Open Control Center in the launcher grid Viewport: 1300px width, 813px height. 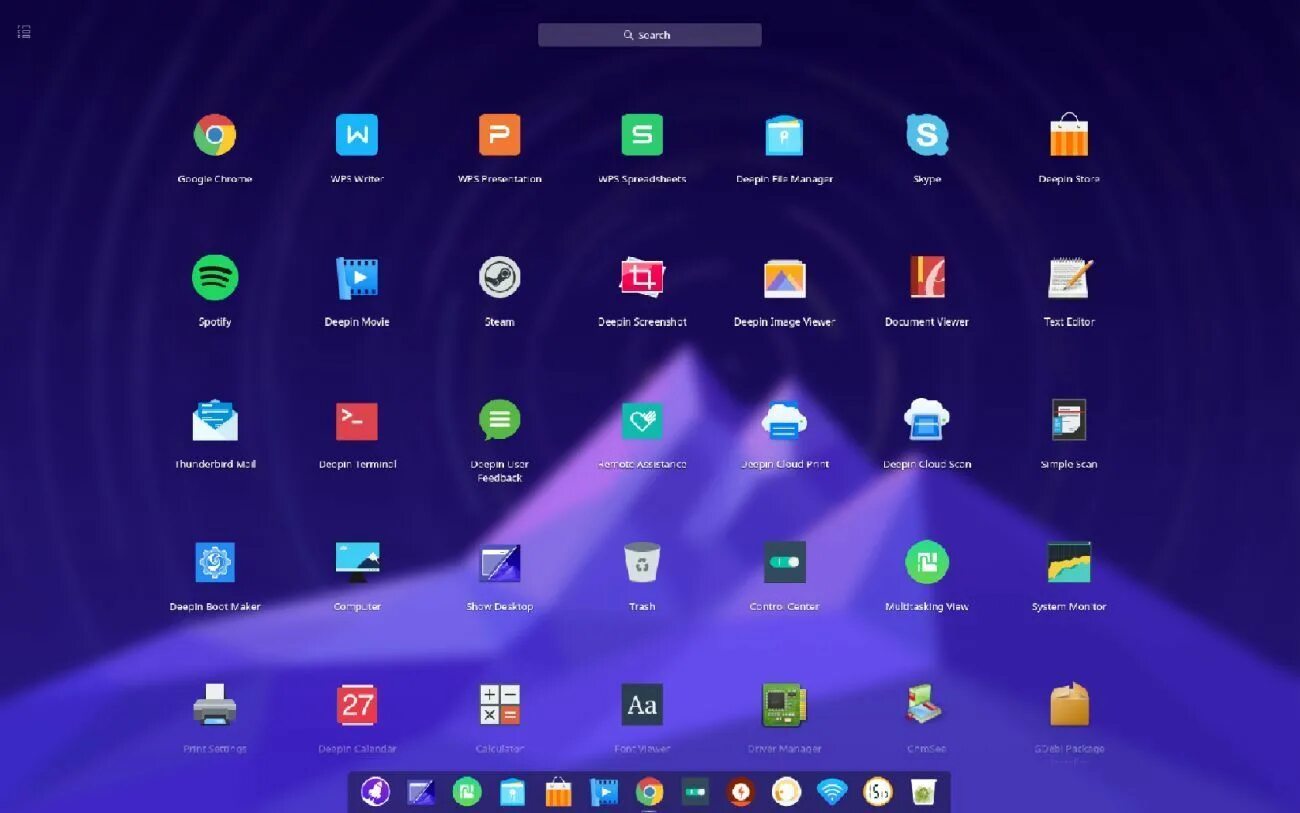(784, 562)
